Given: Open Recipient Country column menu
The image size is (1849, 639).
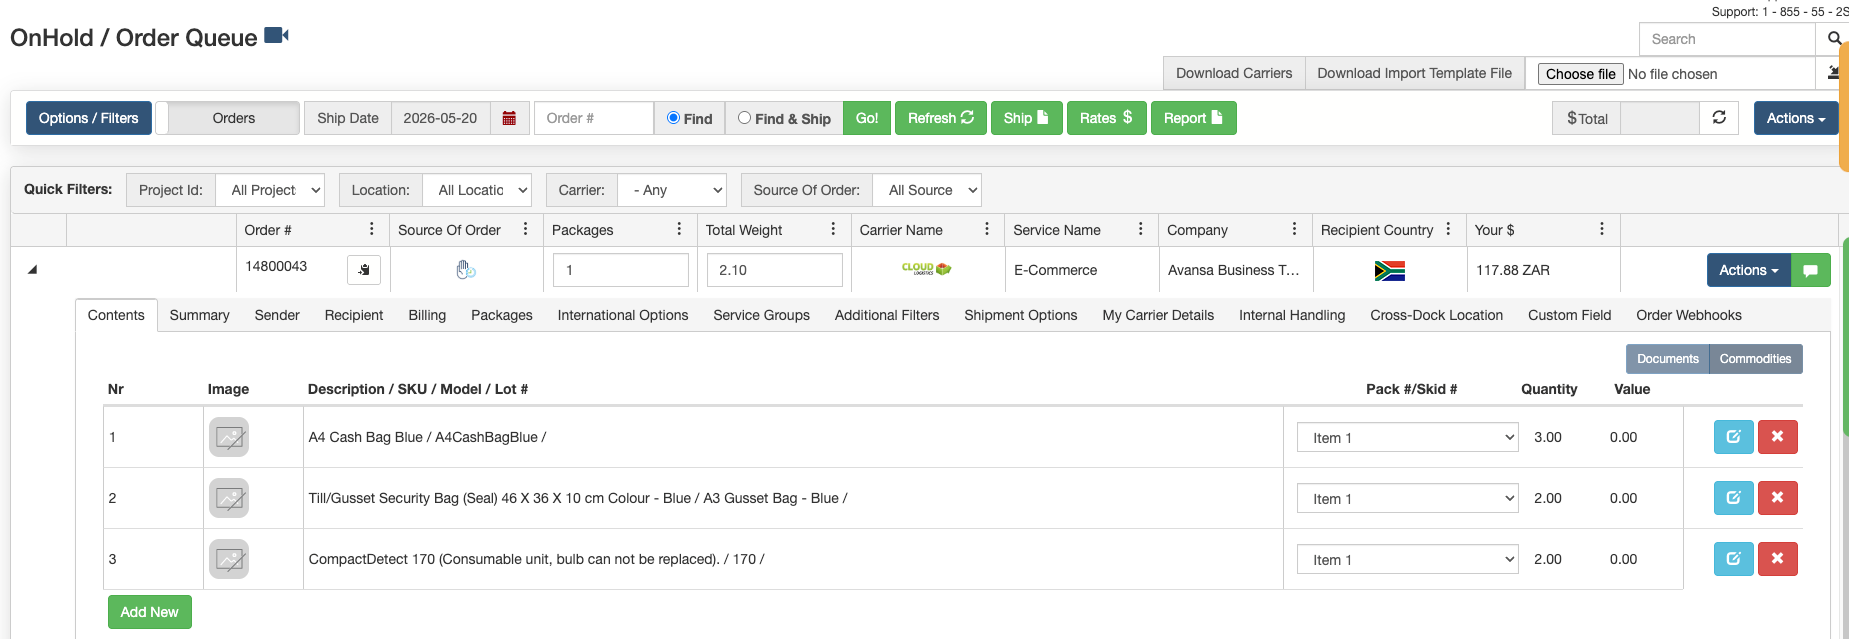Looking at the screenshot, I should [x=1448, y=229].
